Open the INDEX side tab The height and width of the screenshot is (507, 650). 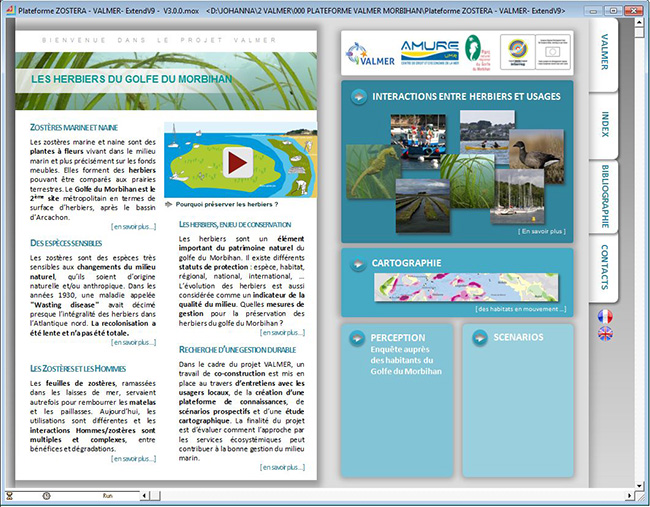pos(604,124)
